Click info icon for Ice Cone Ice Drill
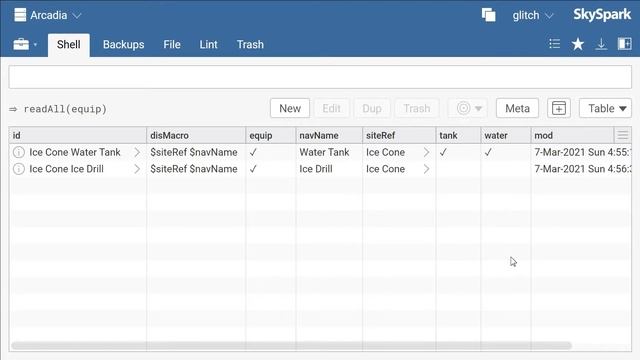 [19, 169]
